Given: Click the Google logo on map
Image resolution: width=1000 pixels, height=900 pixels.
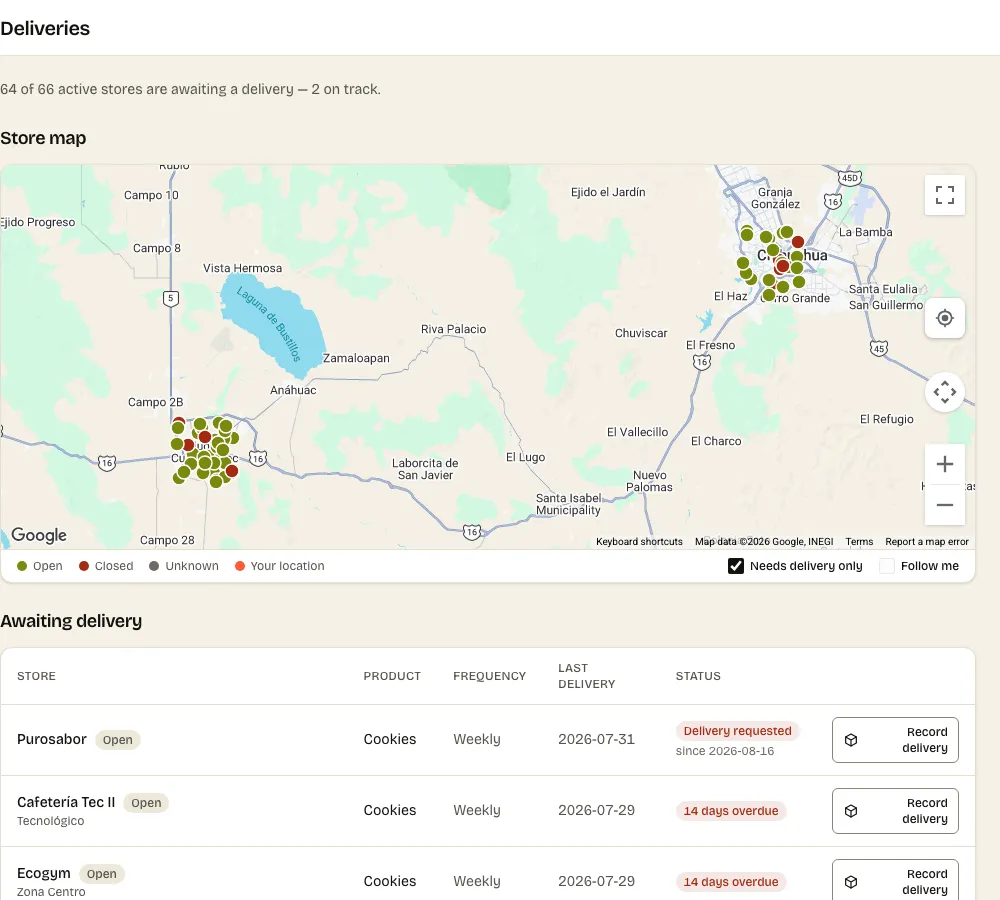Looking at the screenshot, I should pos(39,535).
